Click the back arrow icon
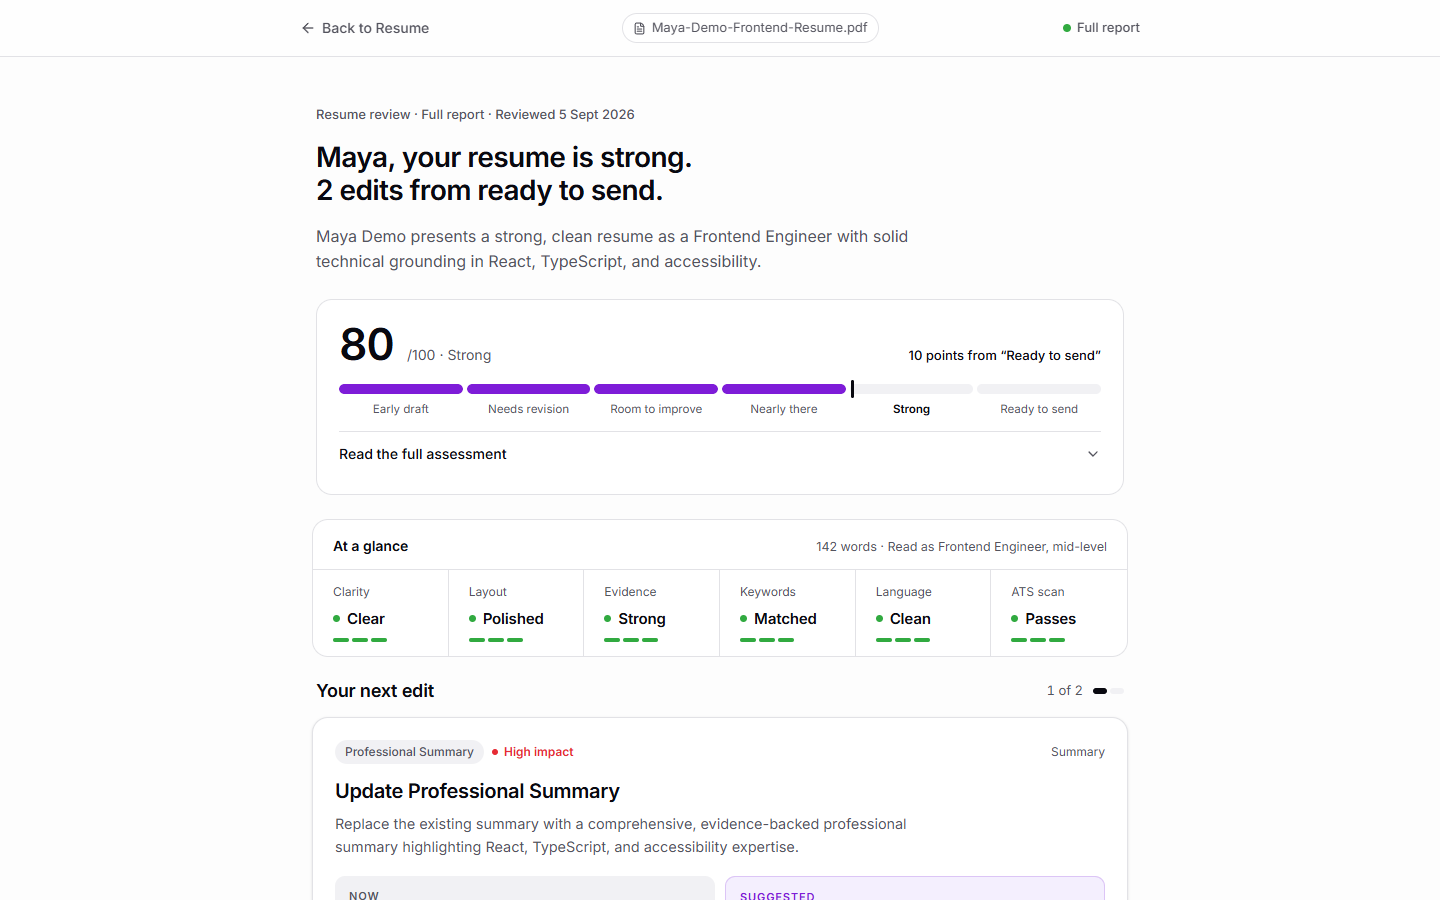Viewport: 1440px width, 900px height. [x=308, y=28]
